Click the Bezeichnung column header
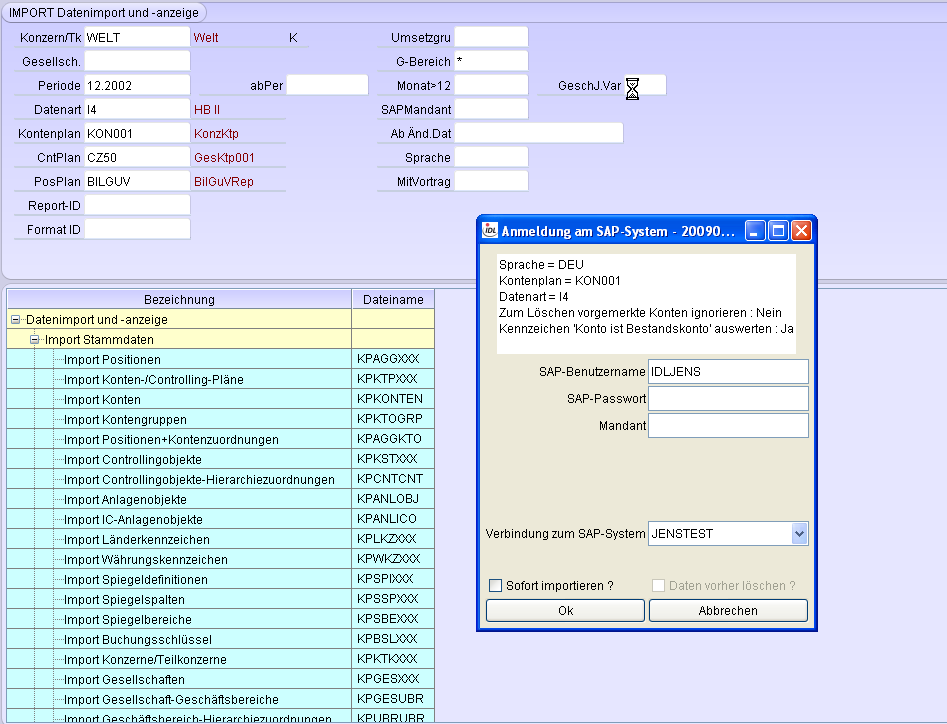The height and width of the screenshot is (724, 947). click(179, 300)
